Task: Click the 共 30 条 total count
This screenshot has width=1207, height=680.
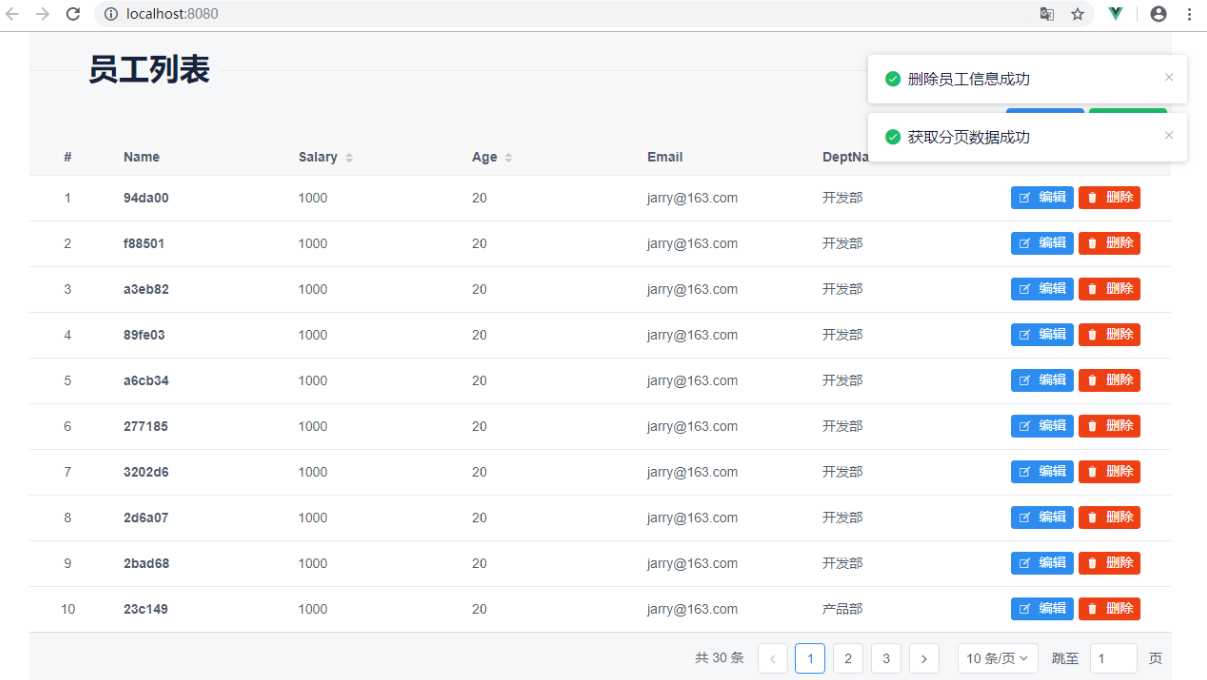Action: coord(719,658)
